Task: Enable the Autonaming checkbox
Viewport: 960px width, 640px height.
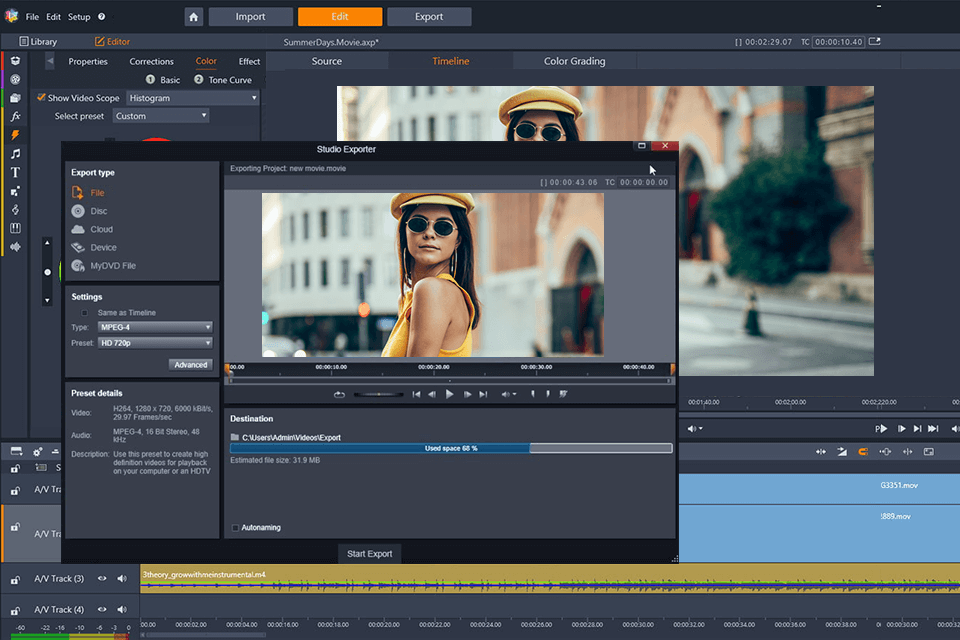Action: coord(236,527)
